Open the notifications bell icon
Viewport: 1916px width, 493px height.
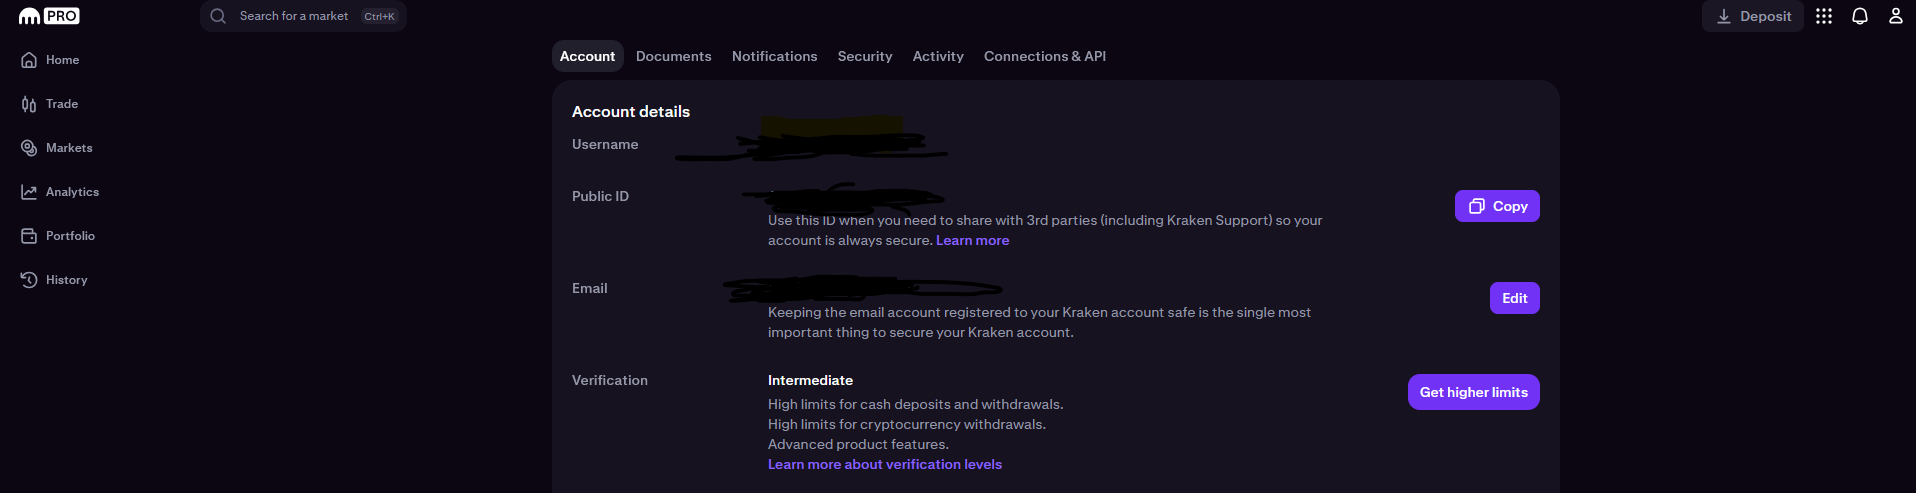point(1860,16)
